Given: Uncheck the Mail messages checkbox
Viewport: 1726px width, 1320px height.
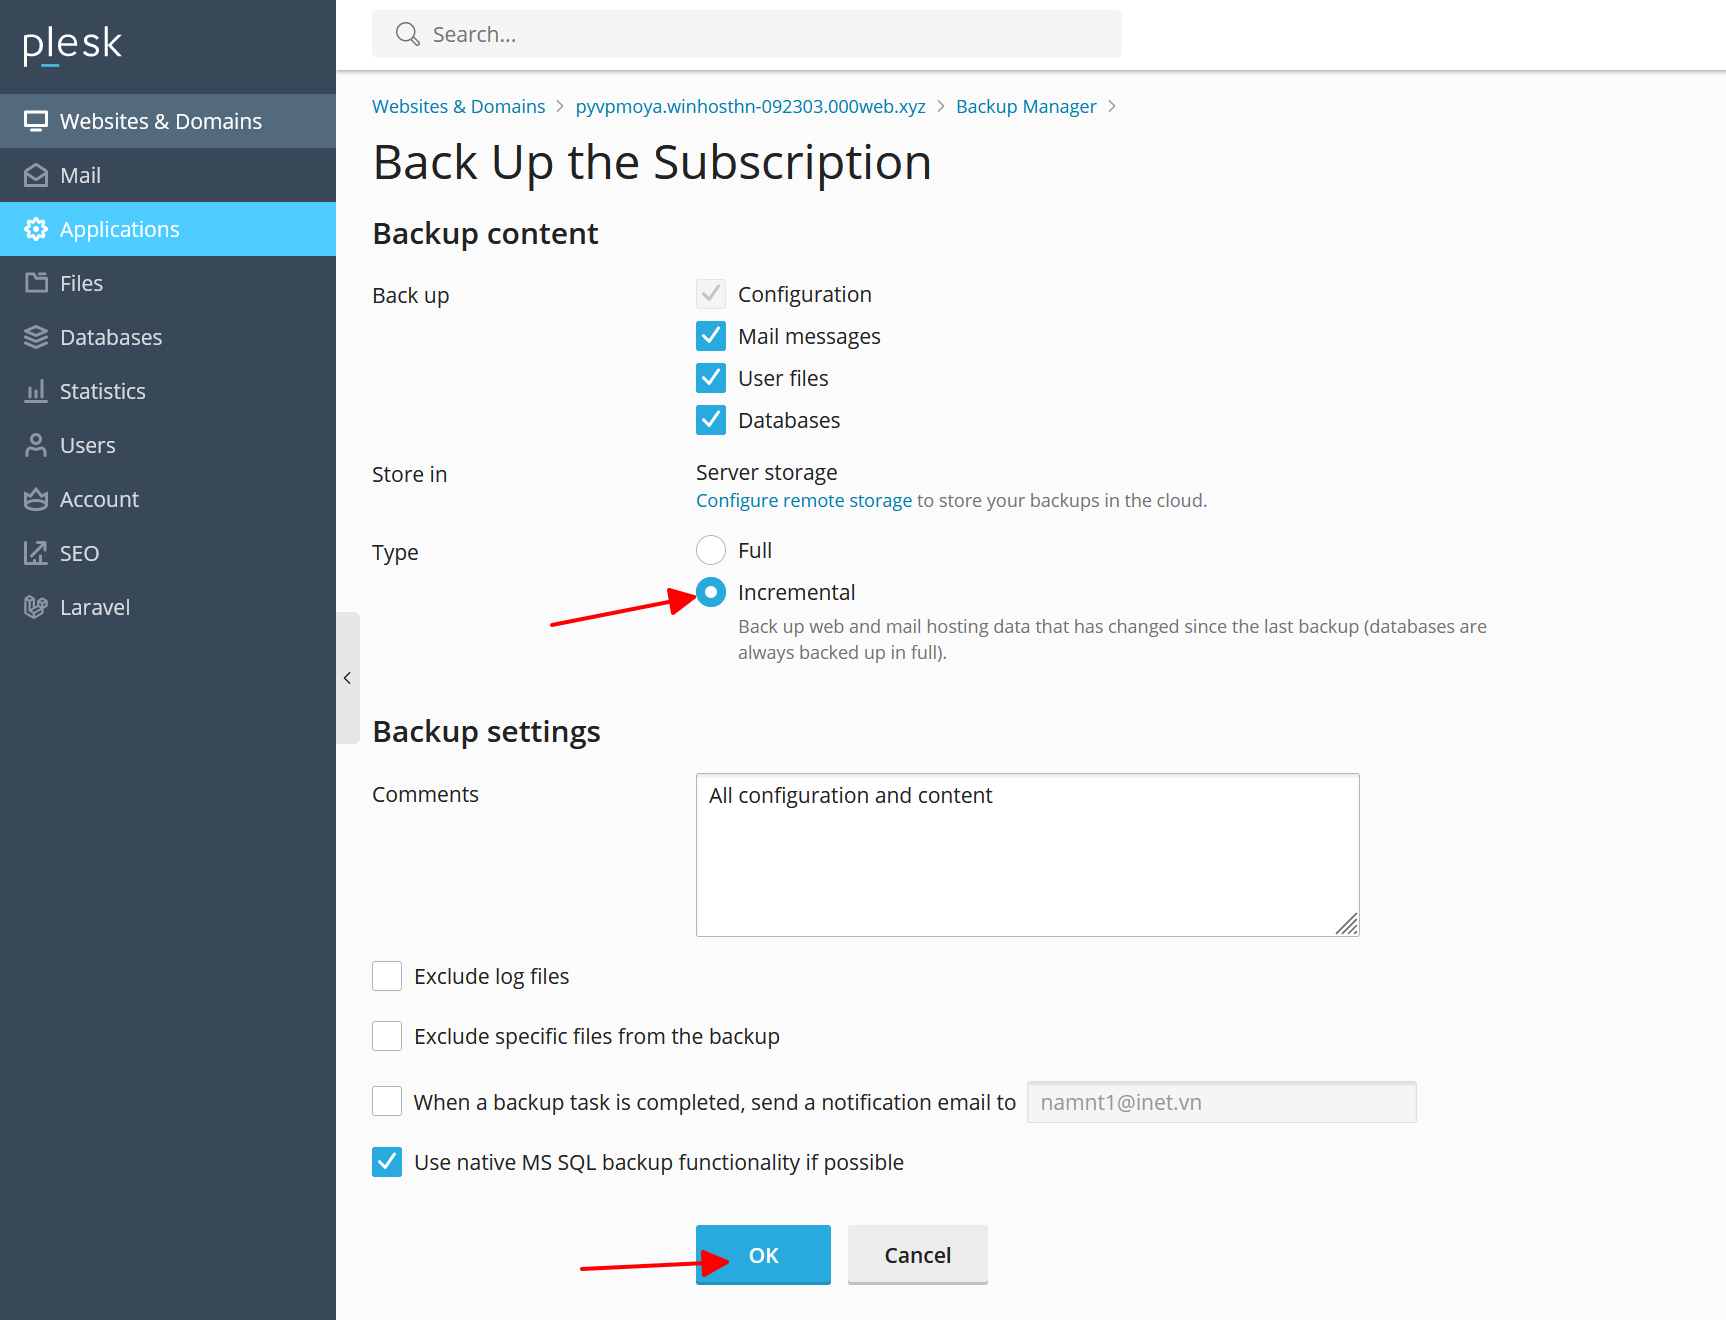Looking at the screenshot, I should (711, 336).
